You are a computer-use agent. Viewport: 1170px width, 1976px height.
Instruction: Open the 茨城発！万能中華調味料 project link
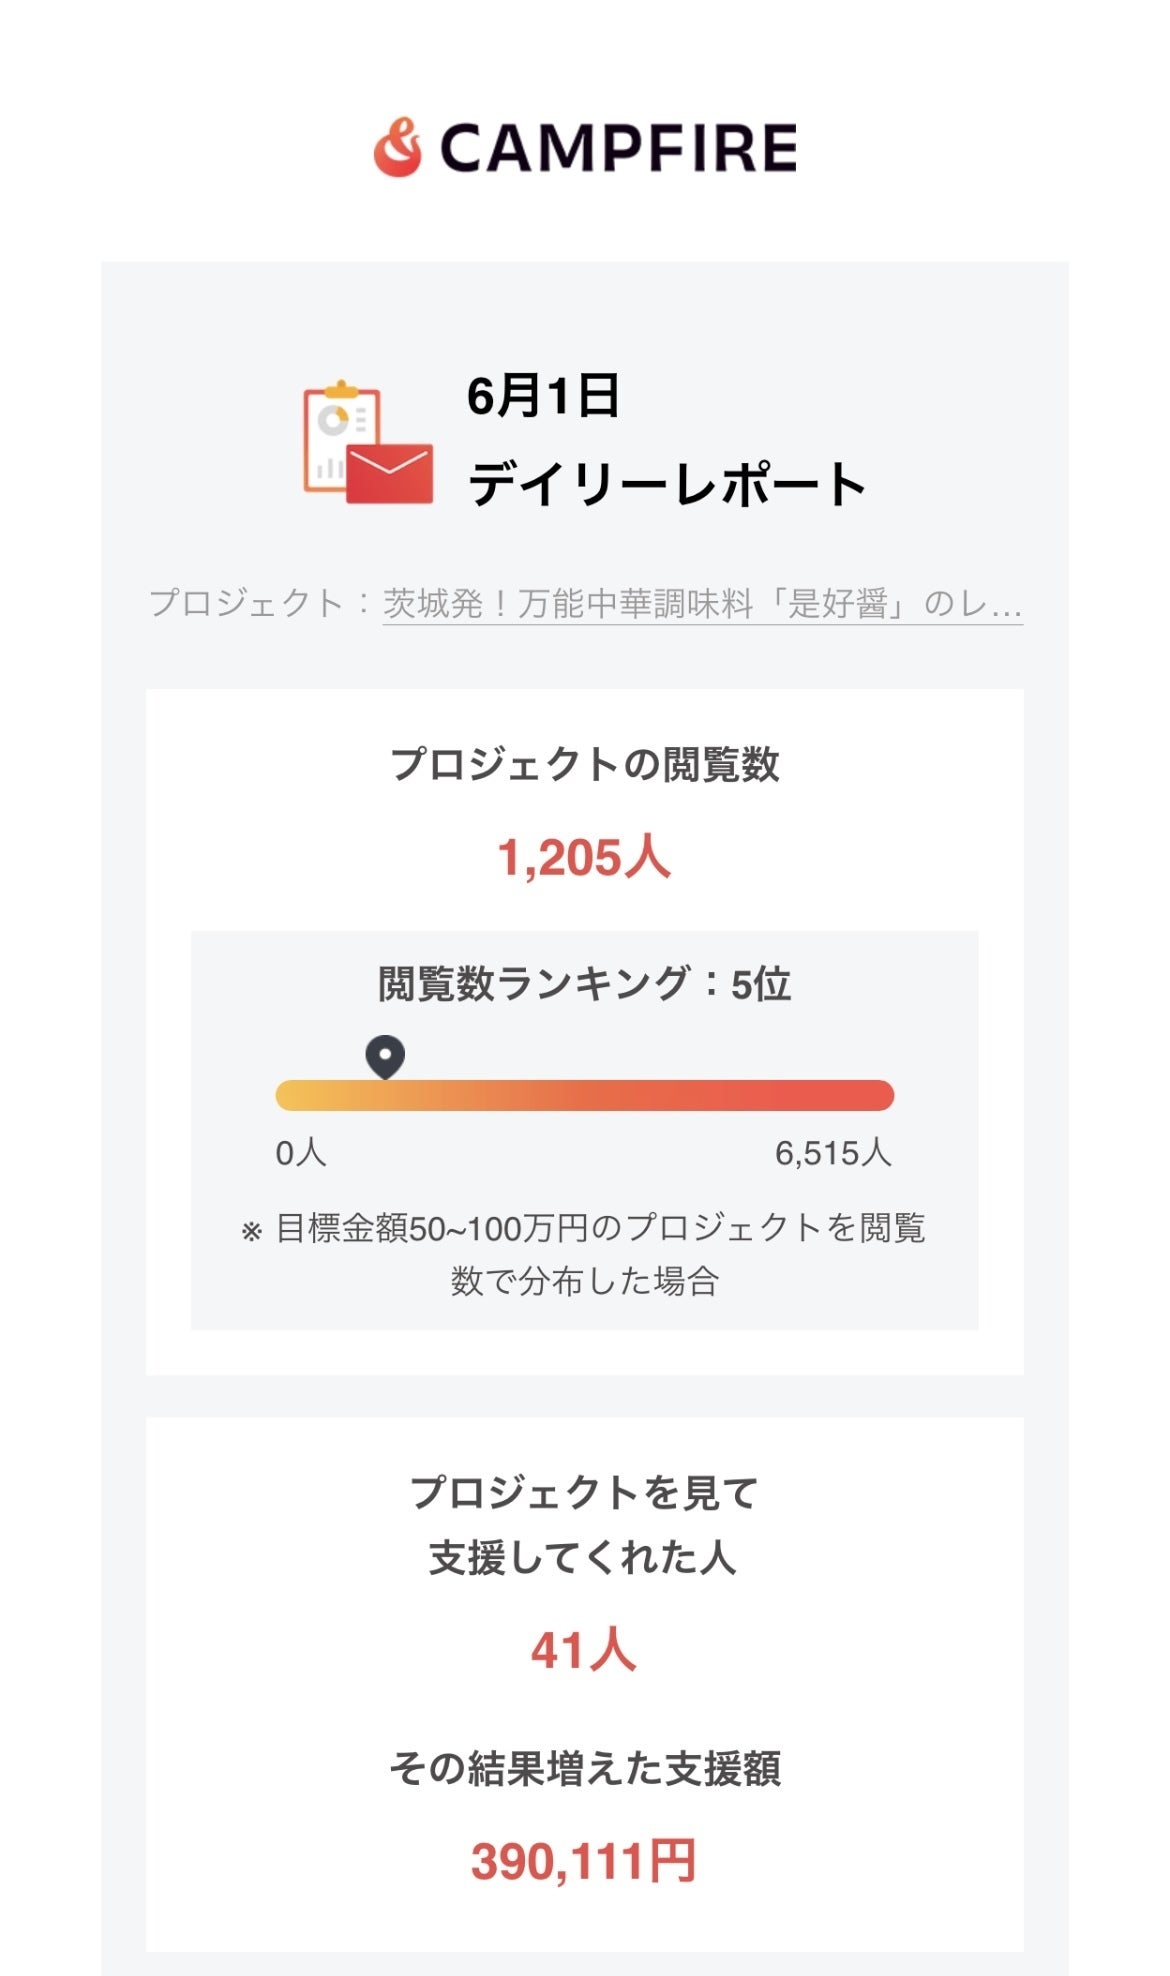[x=702, y=604]
